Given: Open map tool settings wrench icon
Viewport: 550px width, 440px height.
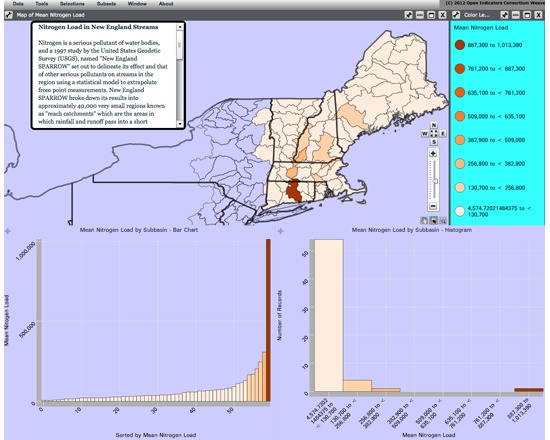Looking at the screenshot, I should (x=9, y=15).
